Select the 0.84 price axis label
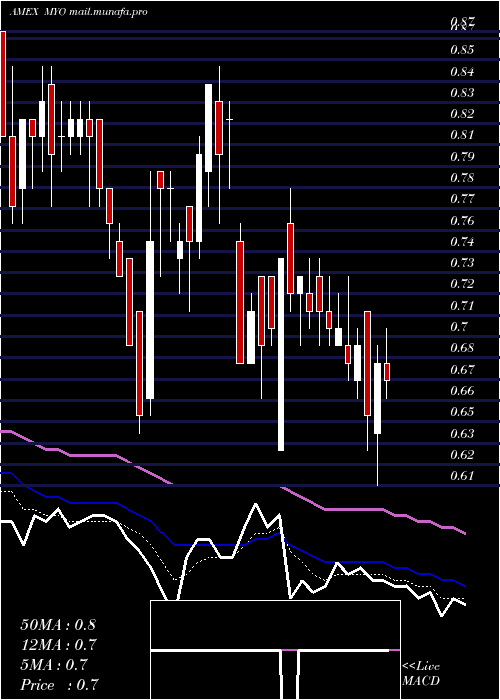The height and width of the screenshot is (700, 500). [x=462, y=71]
